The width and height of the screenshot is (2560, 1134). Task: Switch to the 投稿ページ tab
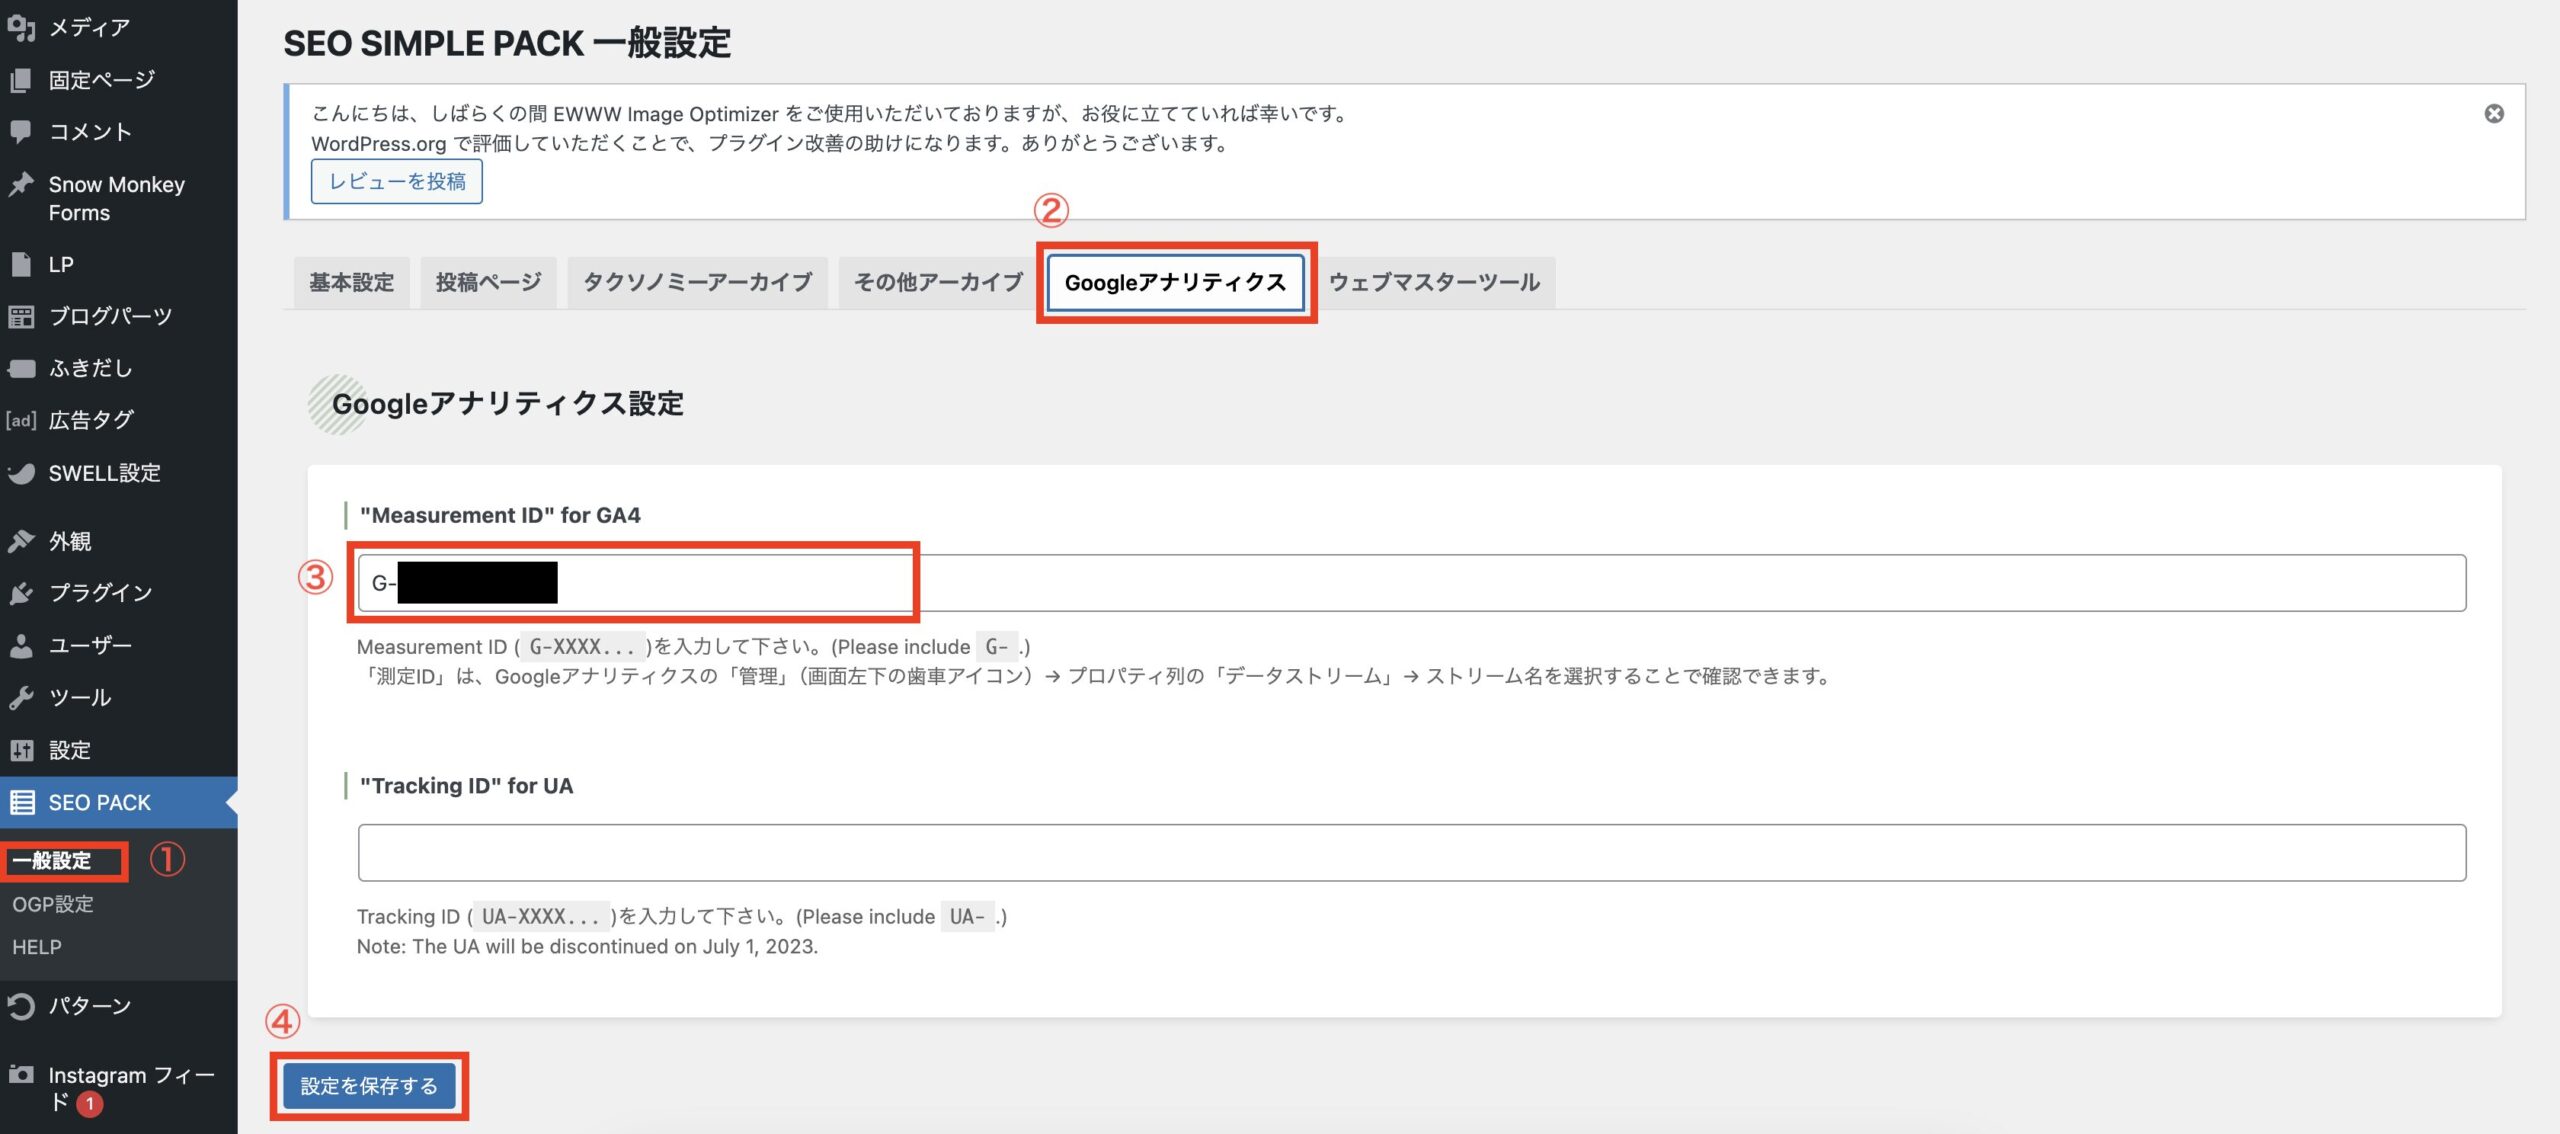point(488,283)
